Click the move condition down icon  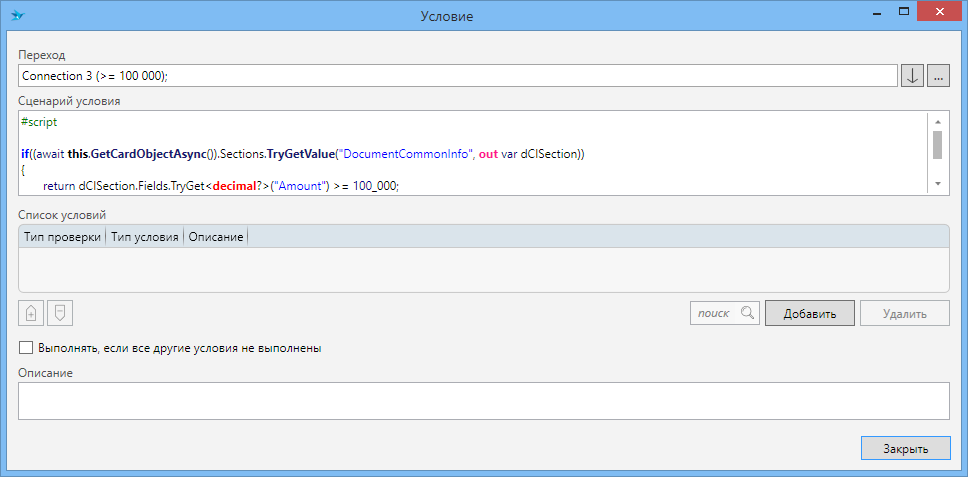point(60,313)
